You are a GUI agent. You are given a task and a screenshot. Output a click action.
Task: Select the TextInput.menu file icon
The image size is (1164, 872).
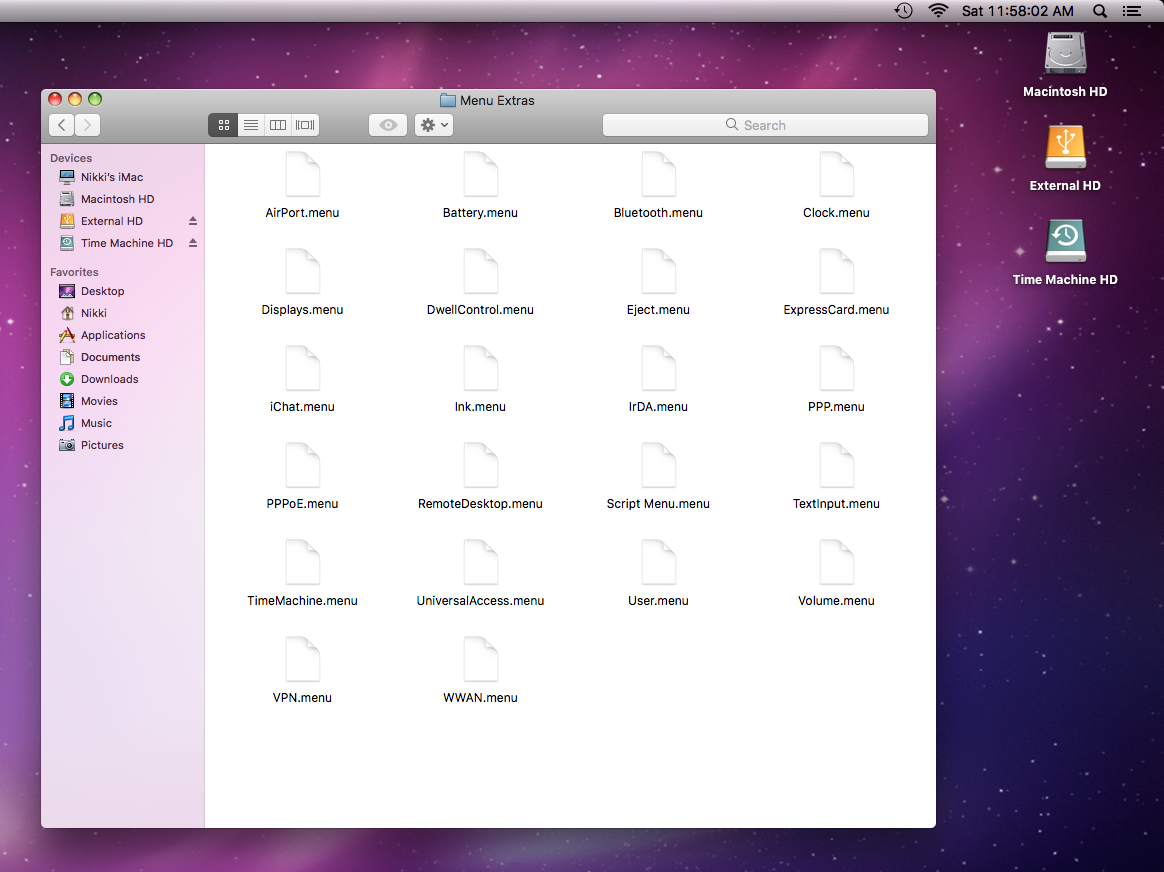tap(837, 466)
